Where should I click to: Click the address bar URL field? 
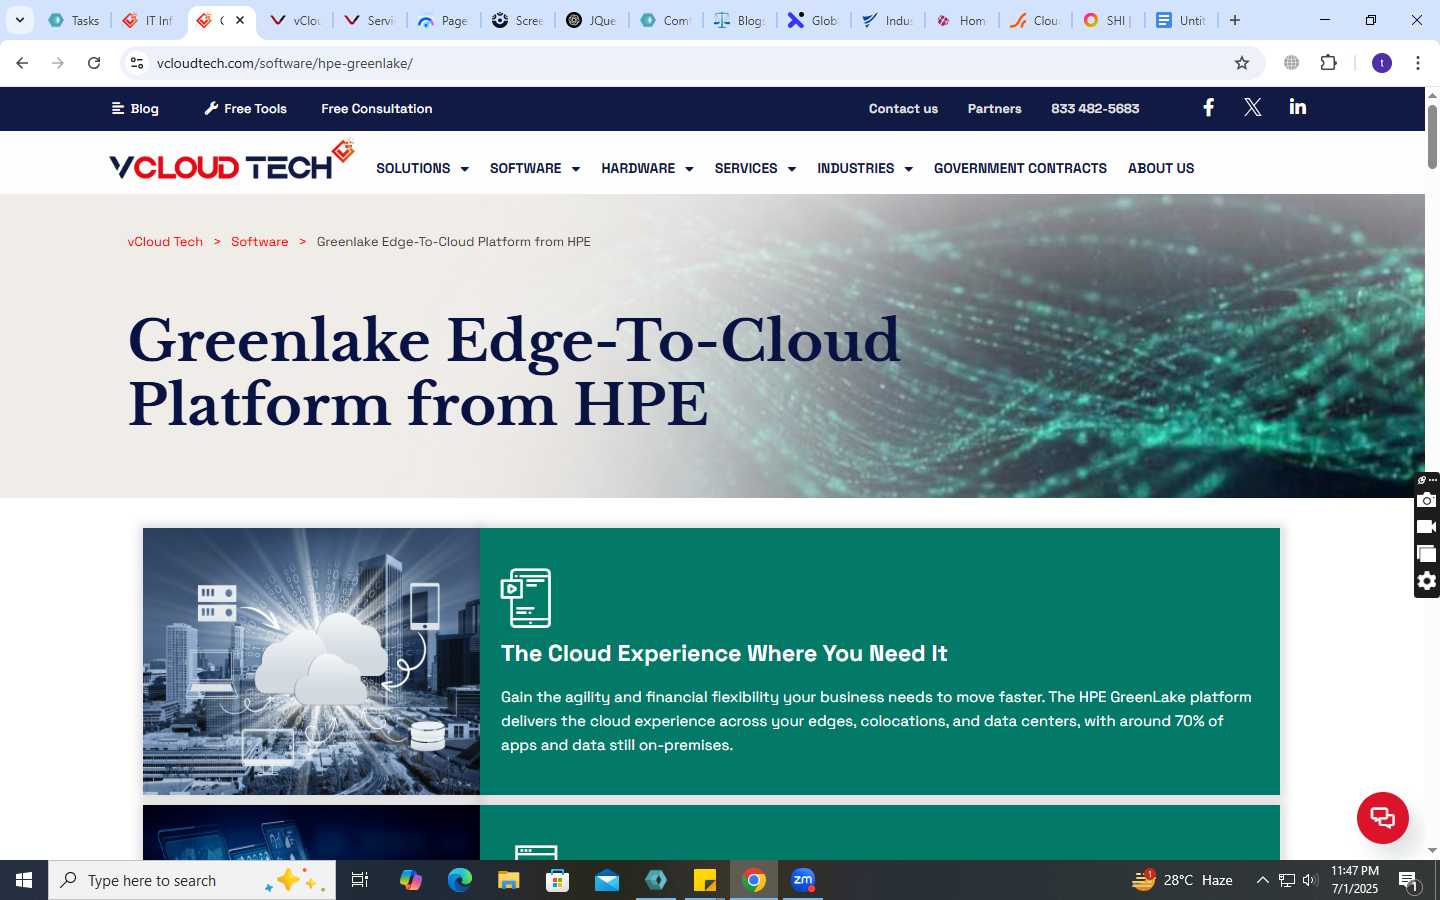click(x=690, y=63)
